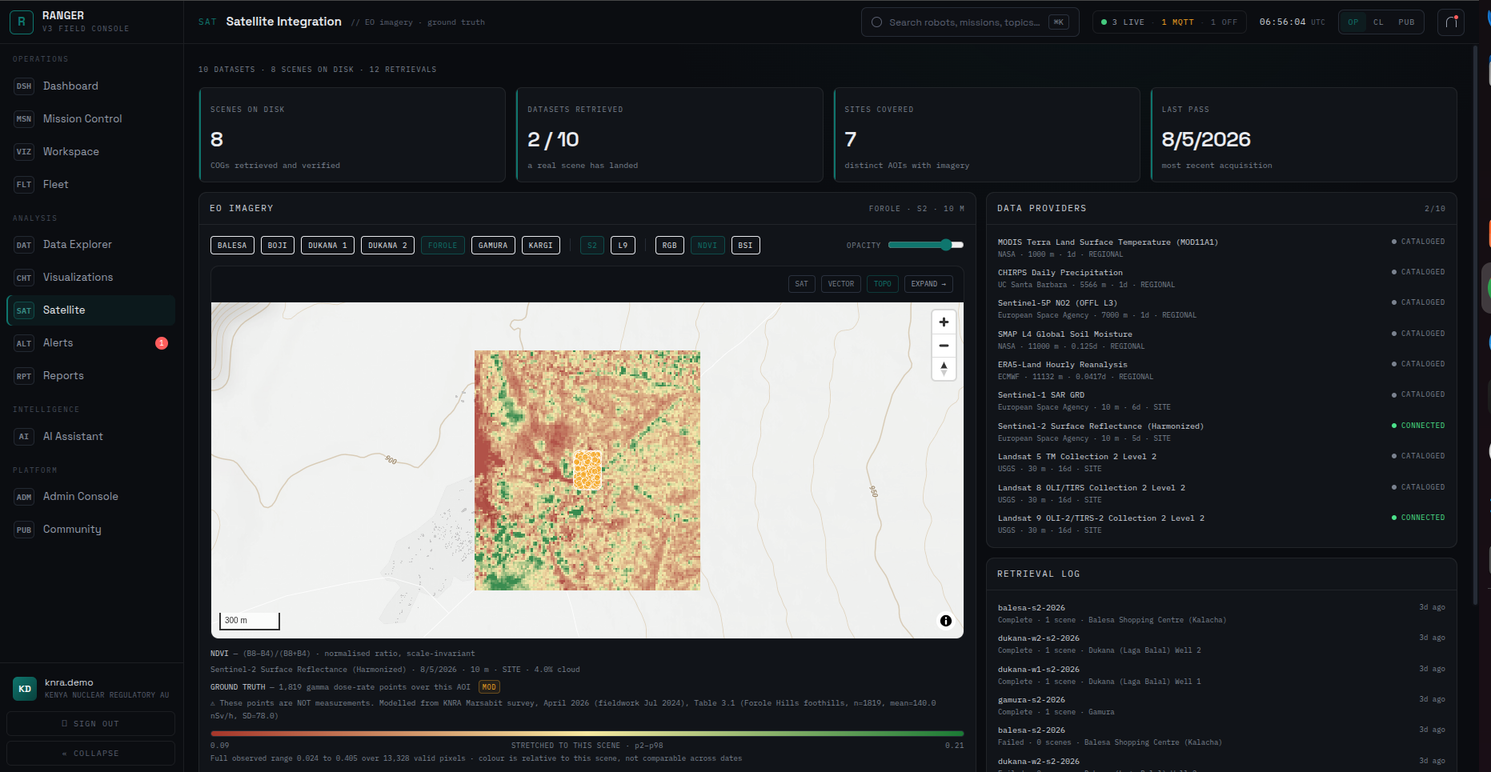Screen dimensions: 1491x772
Task: Open the red alerts count badge
Action: [x=161, y=343]
